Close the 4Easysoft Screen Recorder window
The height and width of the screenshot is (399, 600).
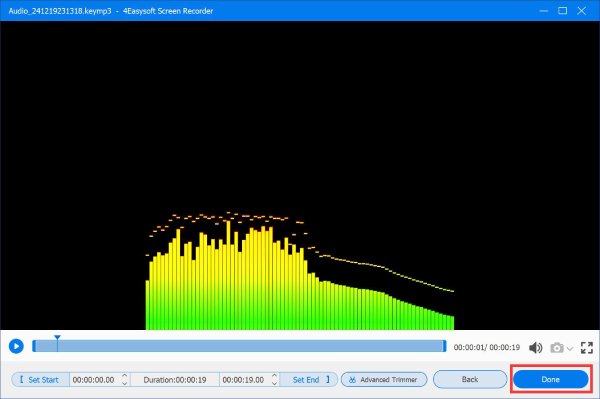[582, 11]
